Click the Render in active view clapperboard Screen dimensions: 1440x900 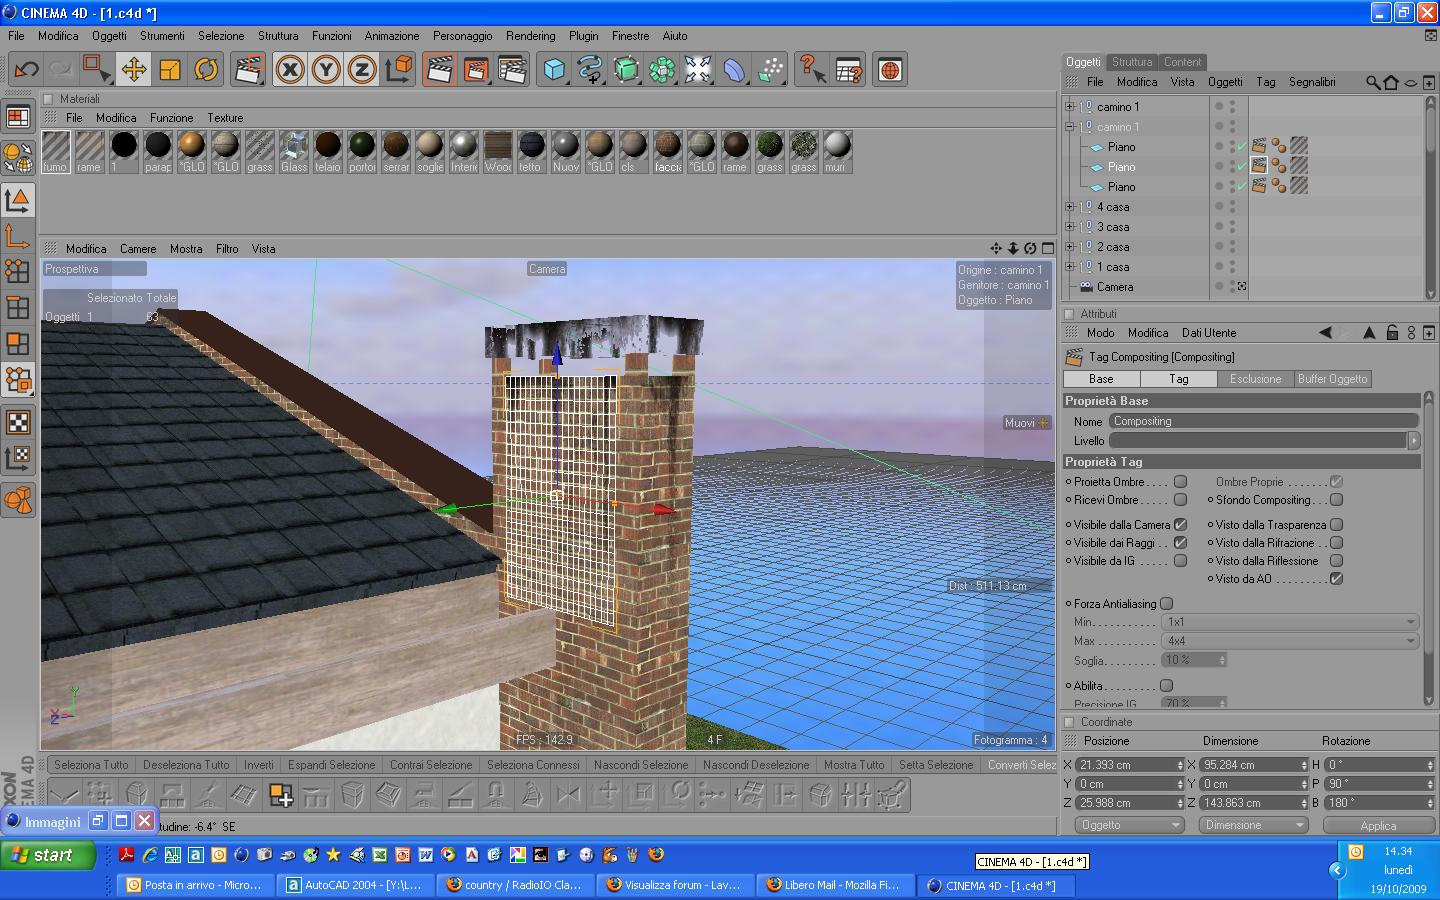click(x=439, y=70)
